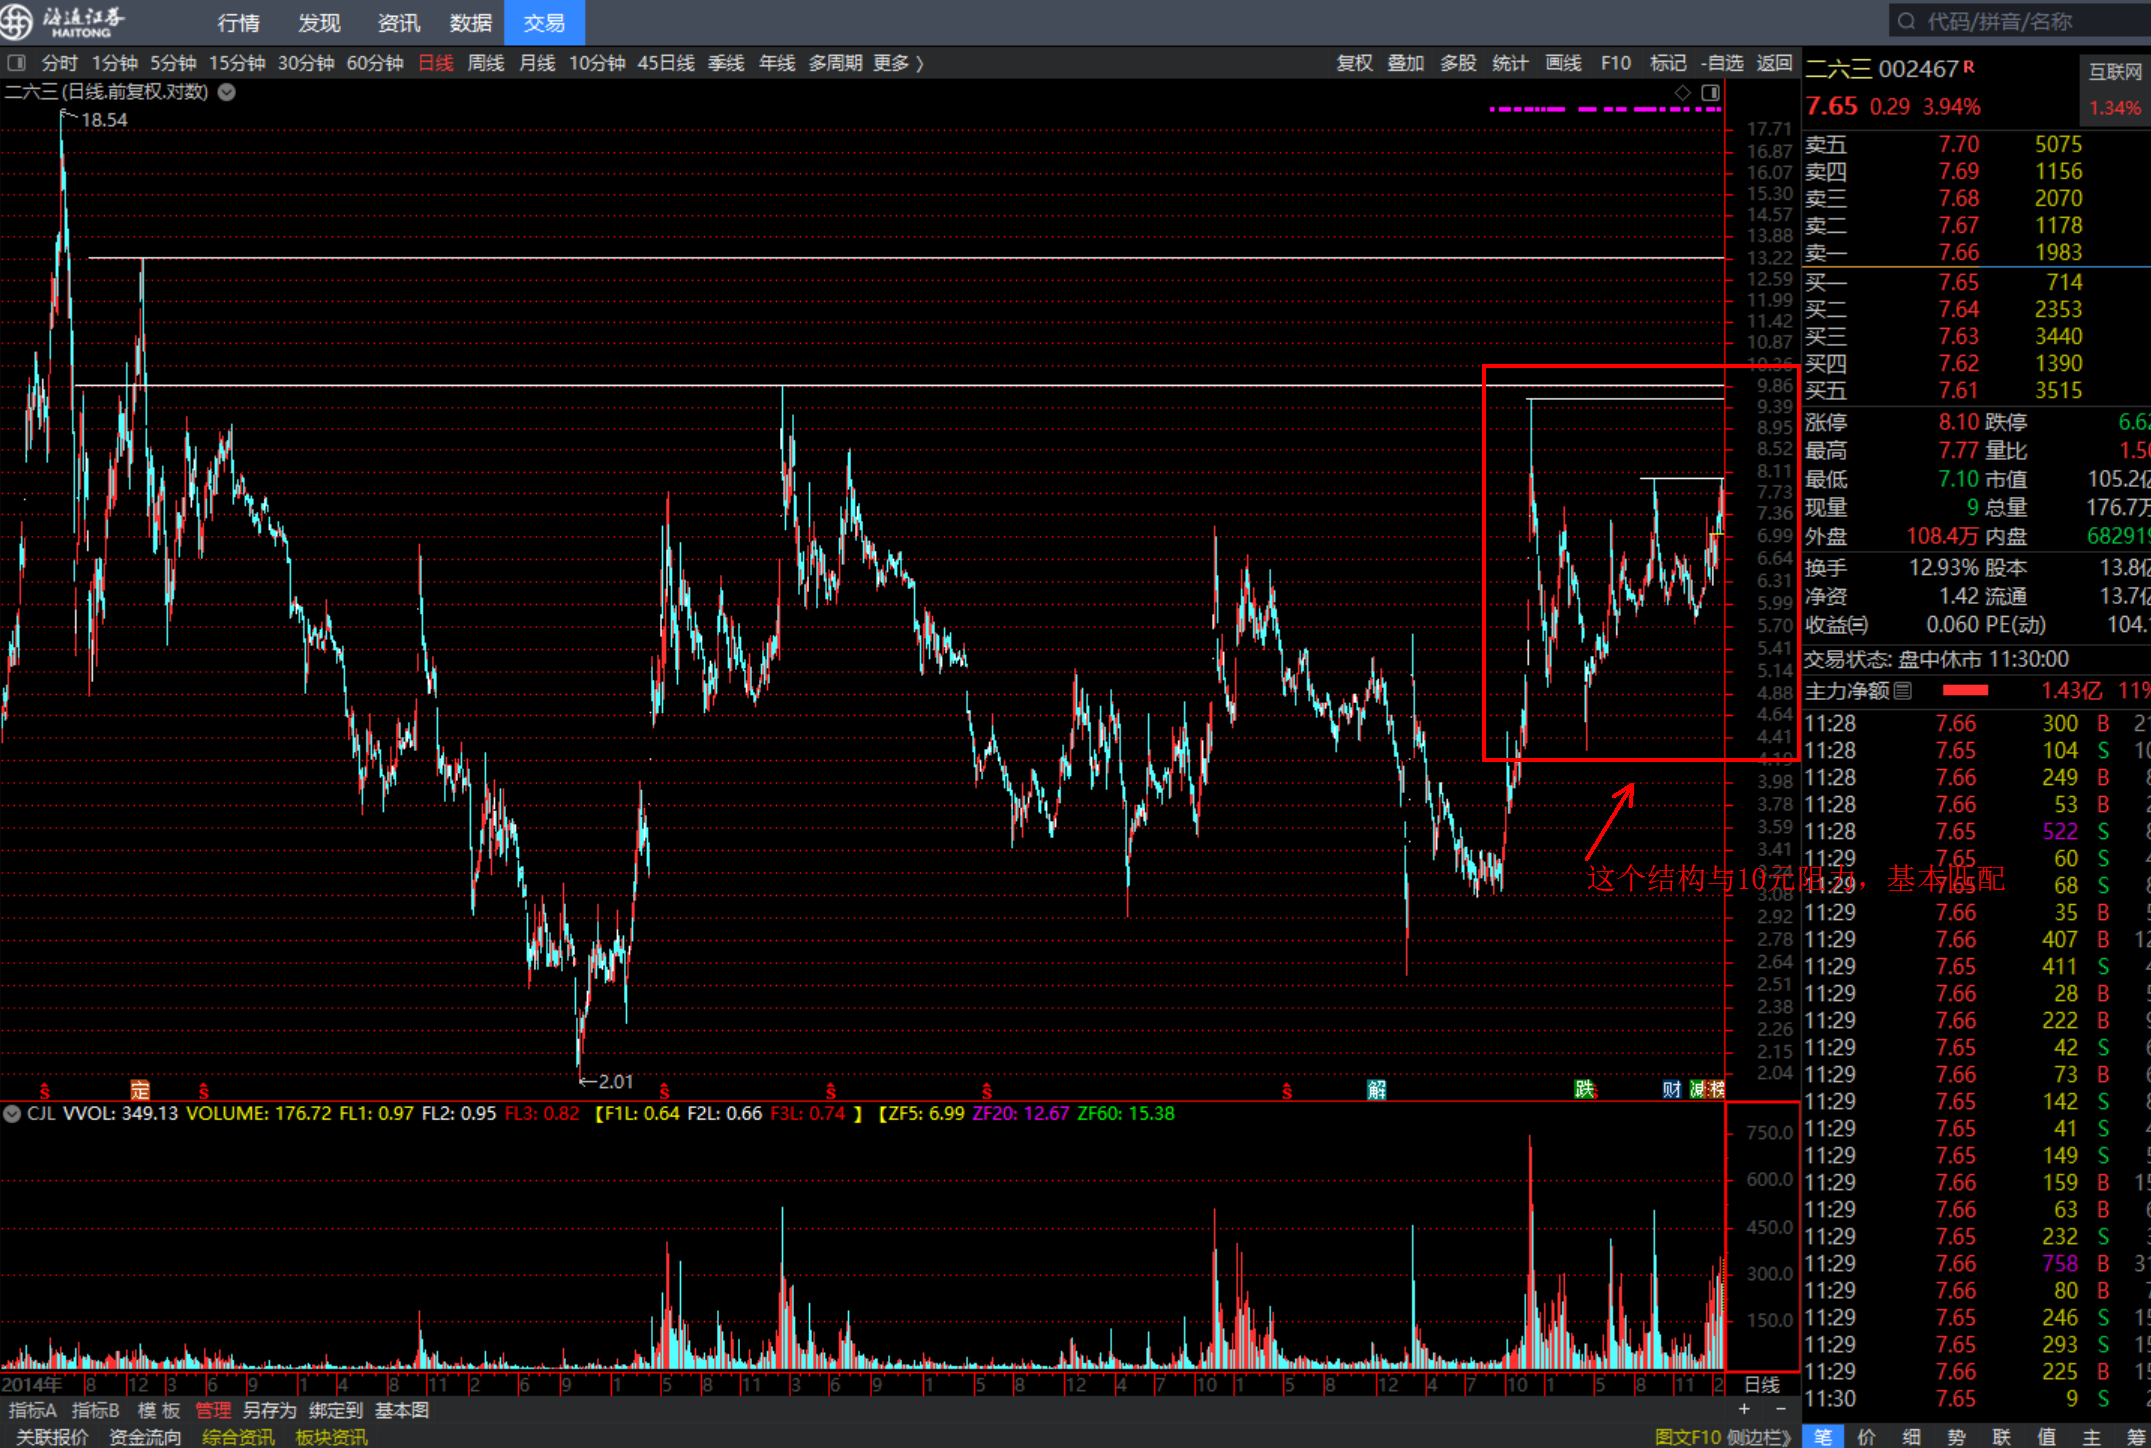Click the 画线 drawing tool button
2151x1448 pixels.
[x=1563, y=63]
